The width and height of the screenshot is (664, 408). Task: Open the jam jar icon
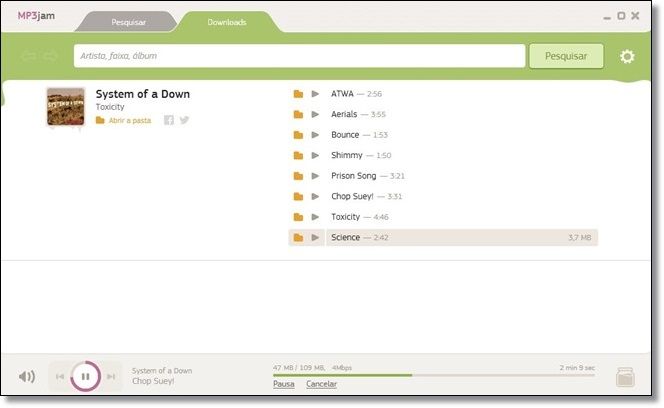625,377
